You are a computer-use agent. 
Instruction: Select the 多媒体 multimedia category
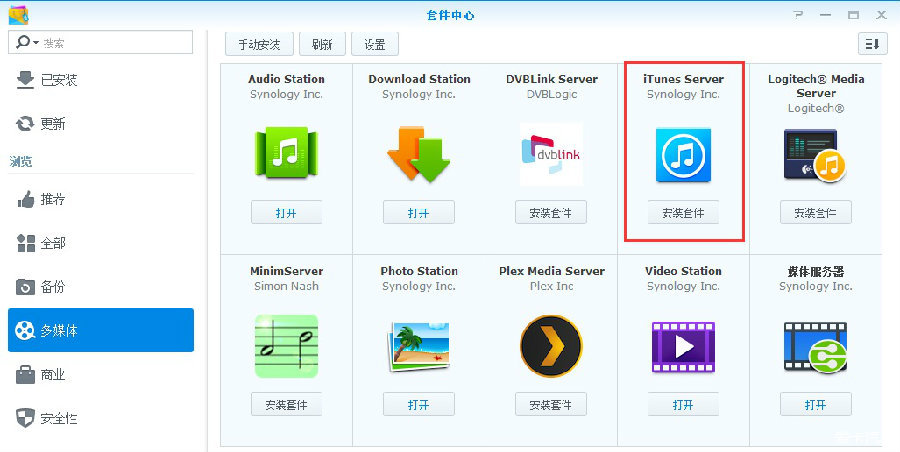pos(101,330)
